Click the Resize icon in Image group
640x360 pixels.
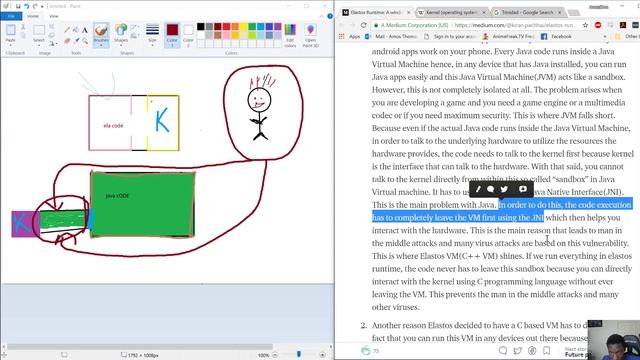pyautogui.click(x=51, y=35)
